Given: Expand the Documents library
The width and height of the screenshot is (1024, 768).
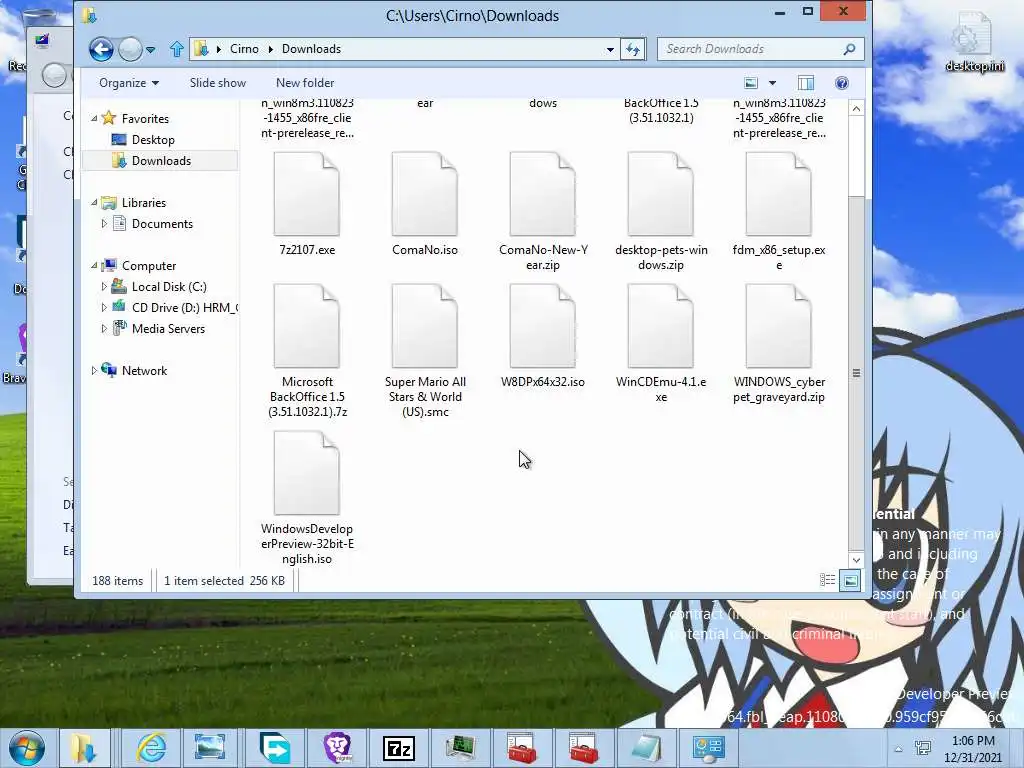Looking at the screenshot, I should click(x=104, y=223).
